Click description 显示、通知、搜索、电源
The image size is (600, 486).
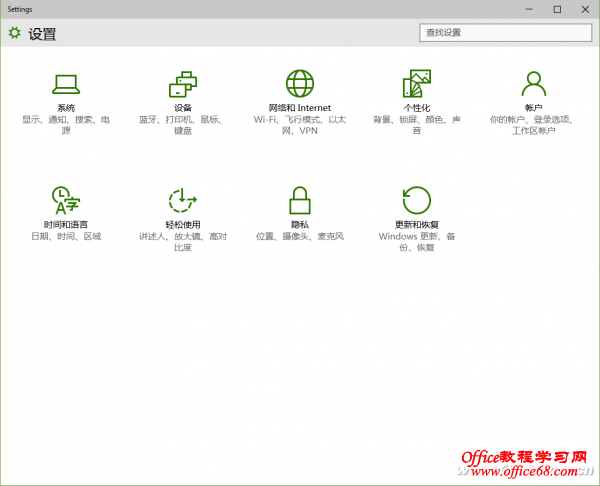[x=66, y=125]
